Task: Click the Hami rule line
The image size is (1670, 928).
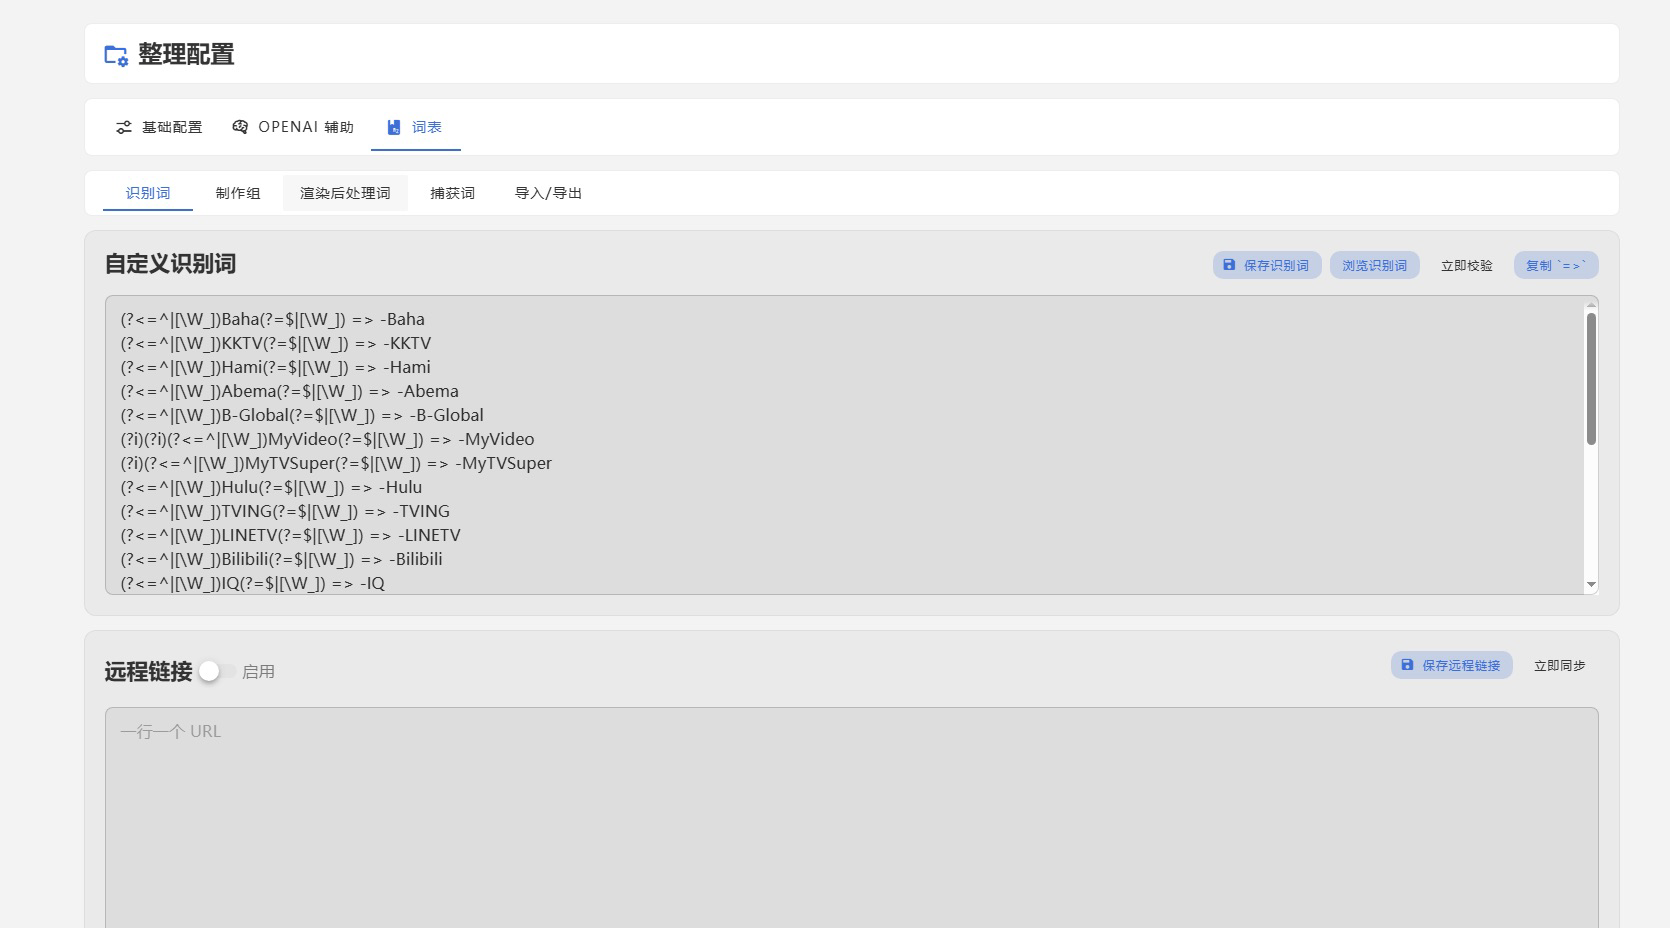Action: [x=276, y=367]
